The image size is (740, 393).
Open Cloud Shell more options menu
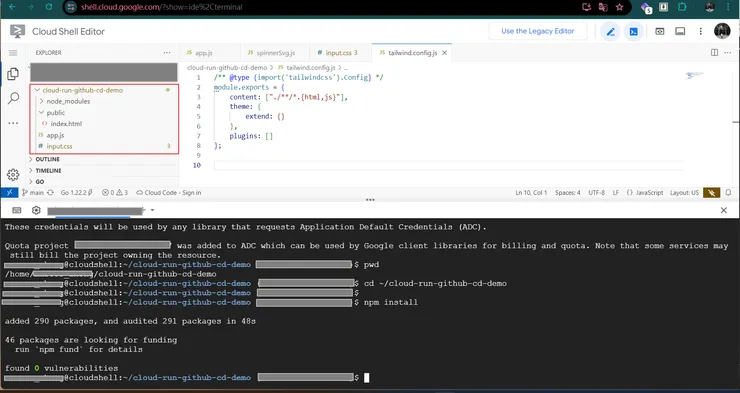(x=701, y=32)
